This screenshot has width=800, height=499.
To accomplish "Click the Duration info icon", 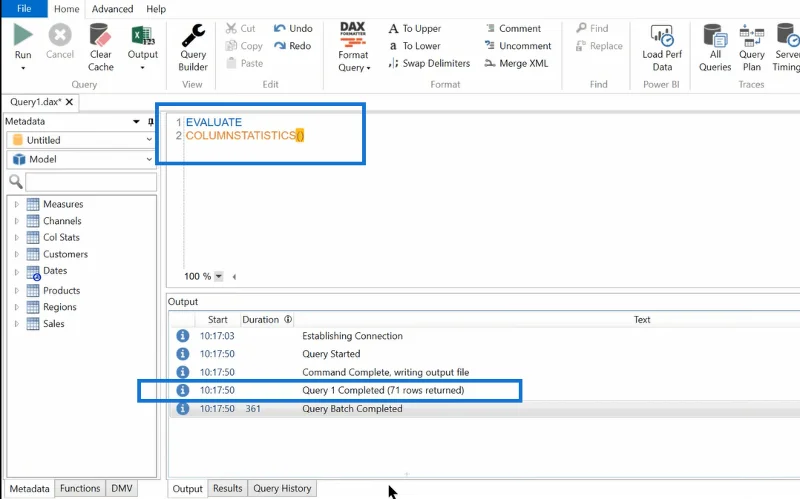I will click(x=288, y=319).
